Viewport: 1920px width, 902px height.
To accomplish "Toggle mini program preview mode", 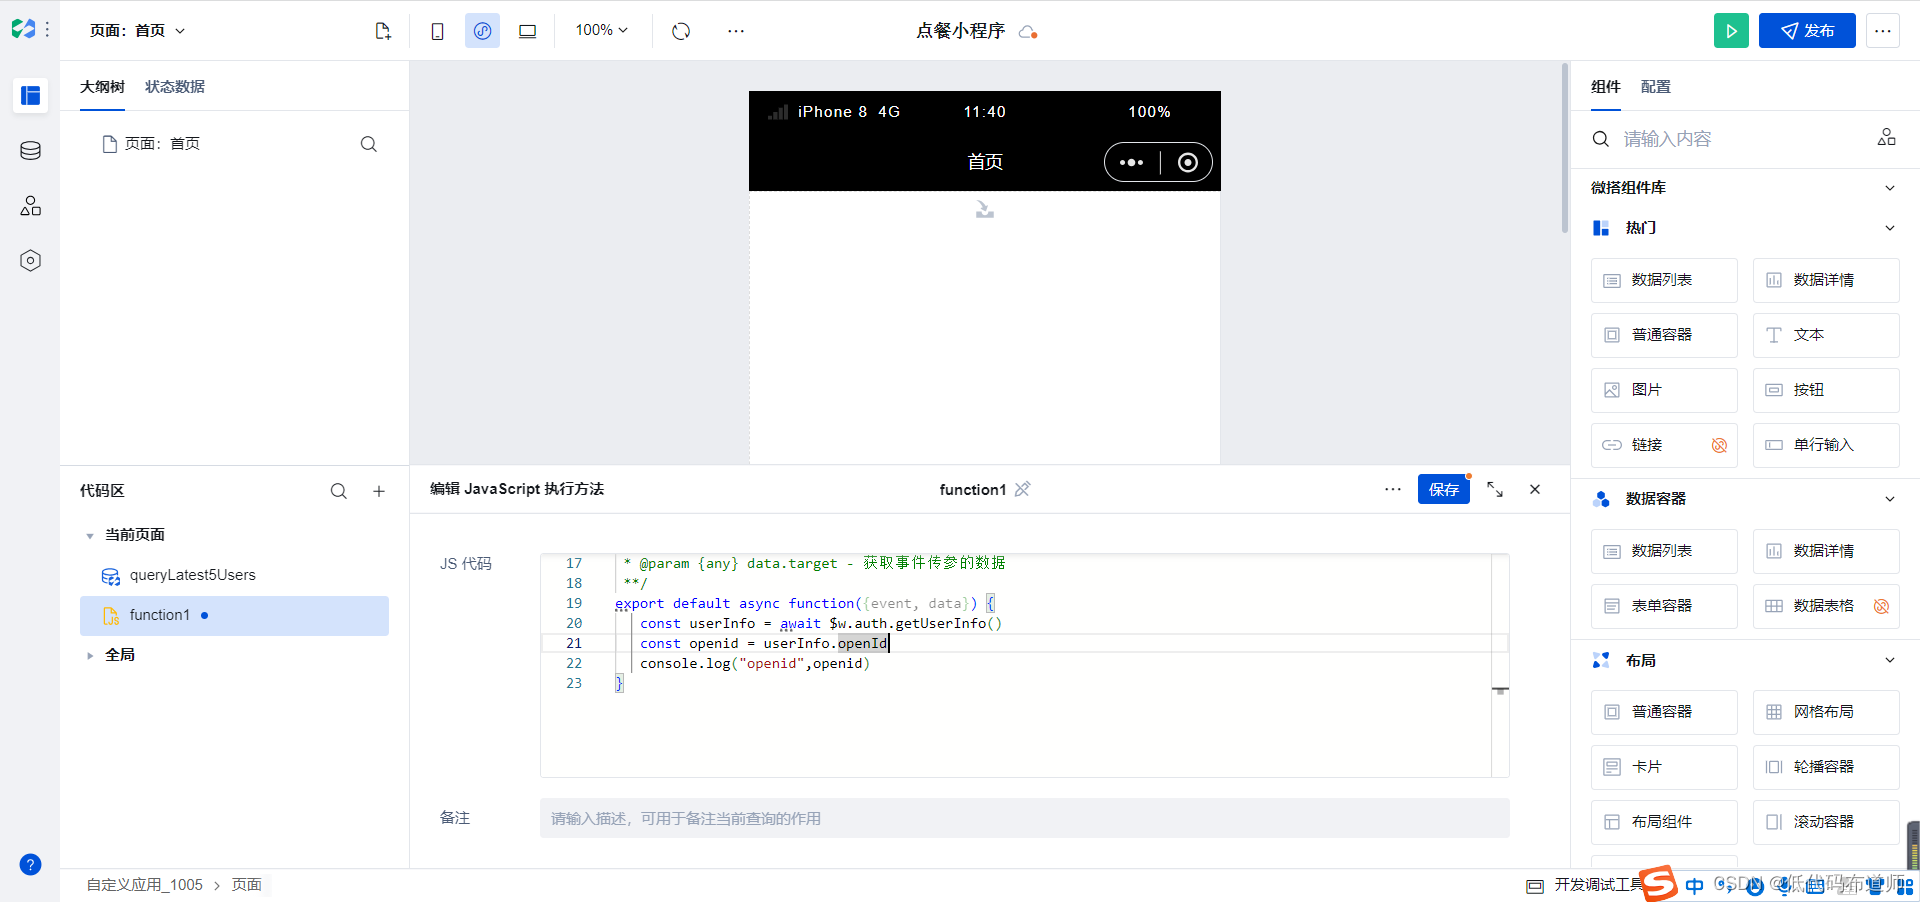I will (x=482, y=31).
